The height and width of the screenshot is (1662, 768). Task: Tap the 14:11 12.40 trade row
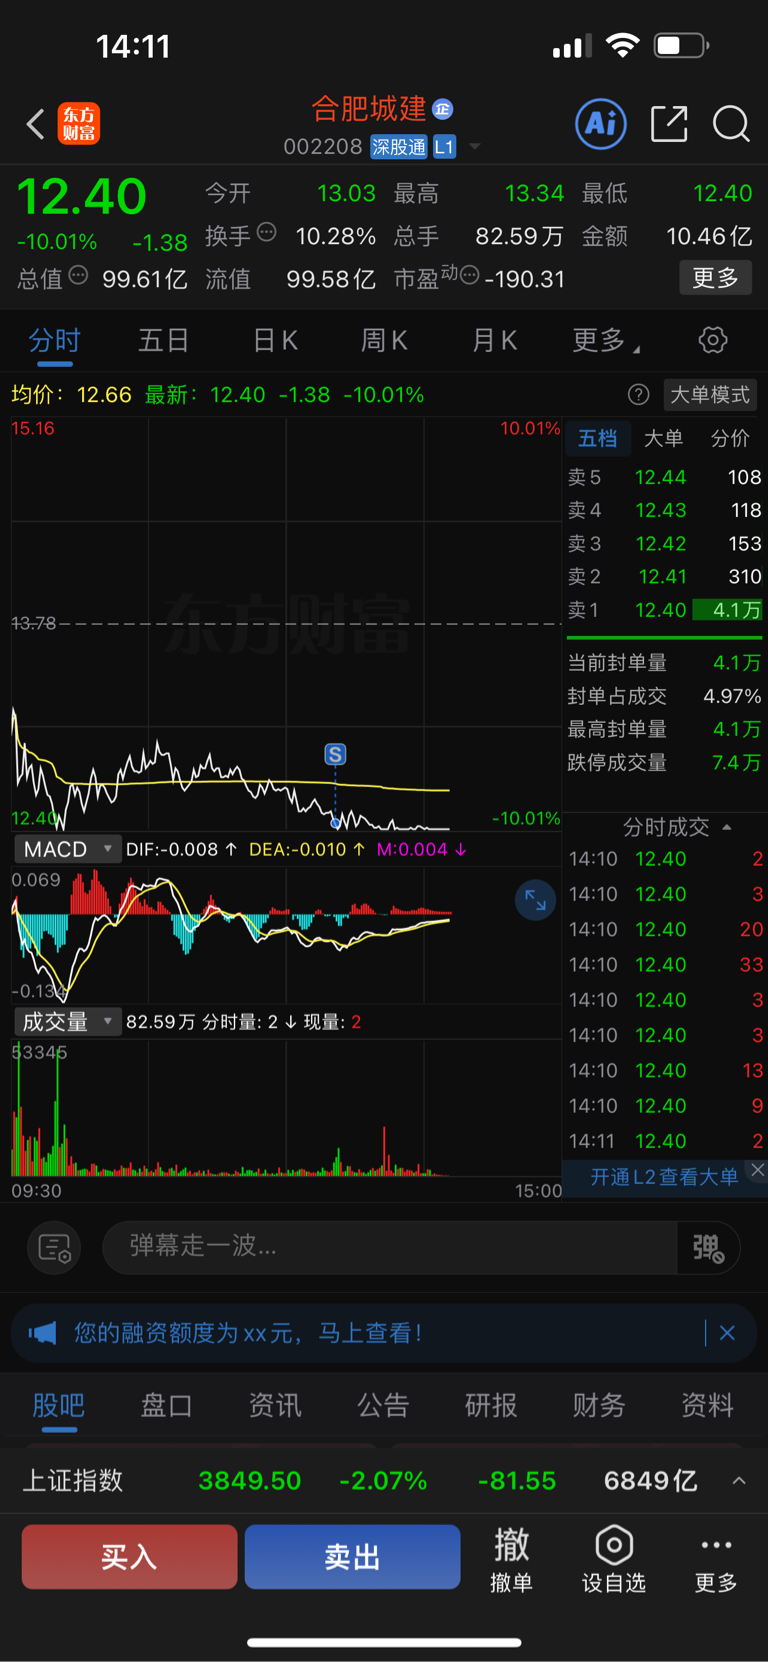(x=665, y=1141)
